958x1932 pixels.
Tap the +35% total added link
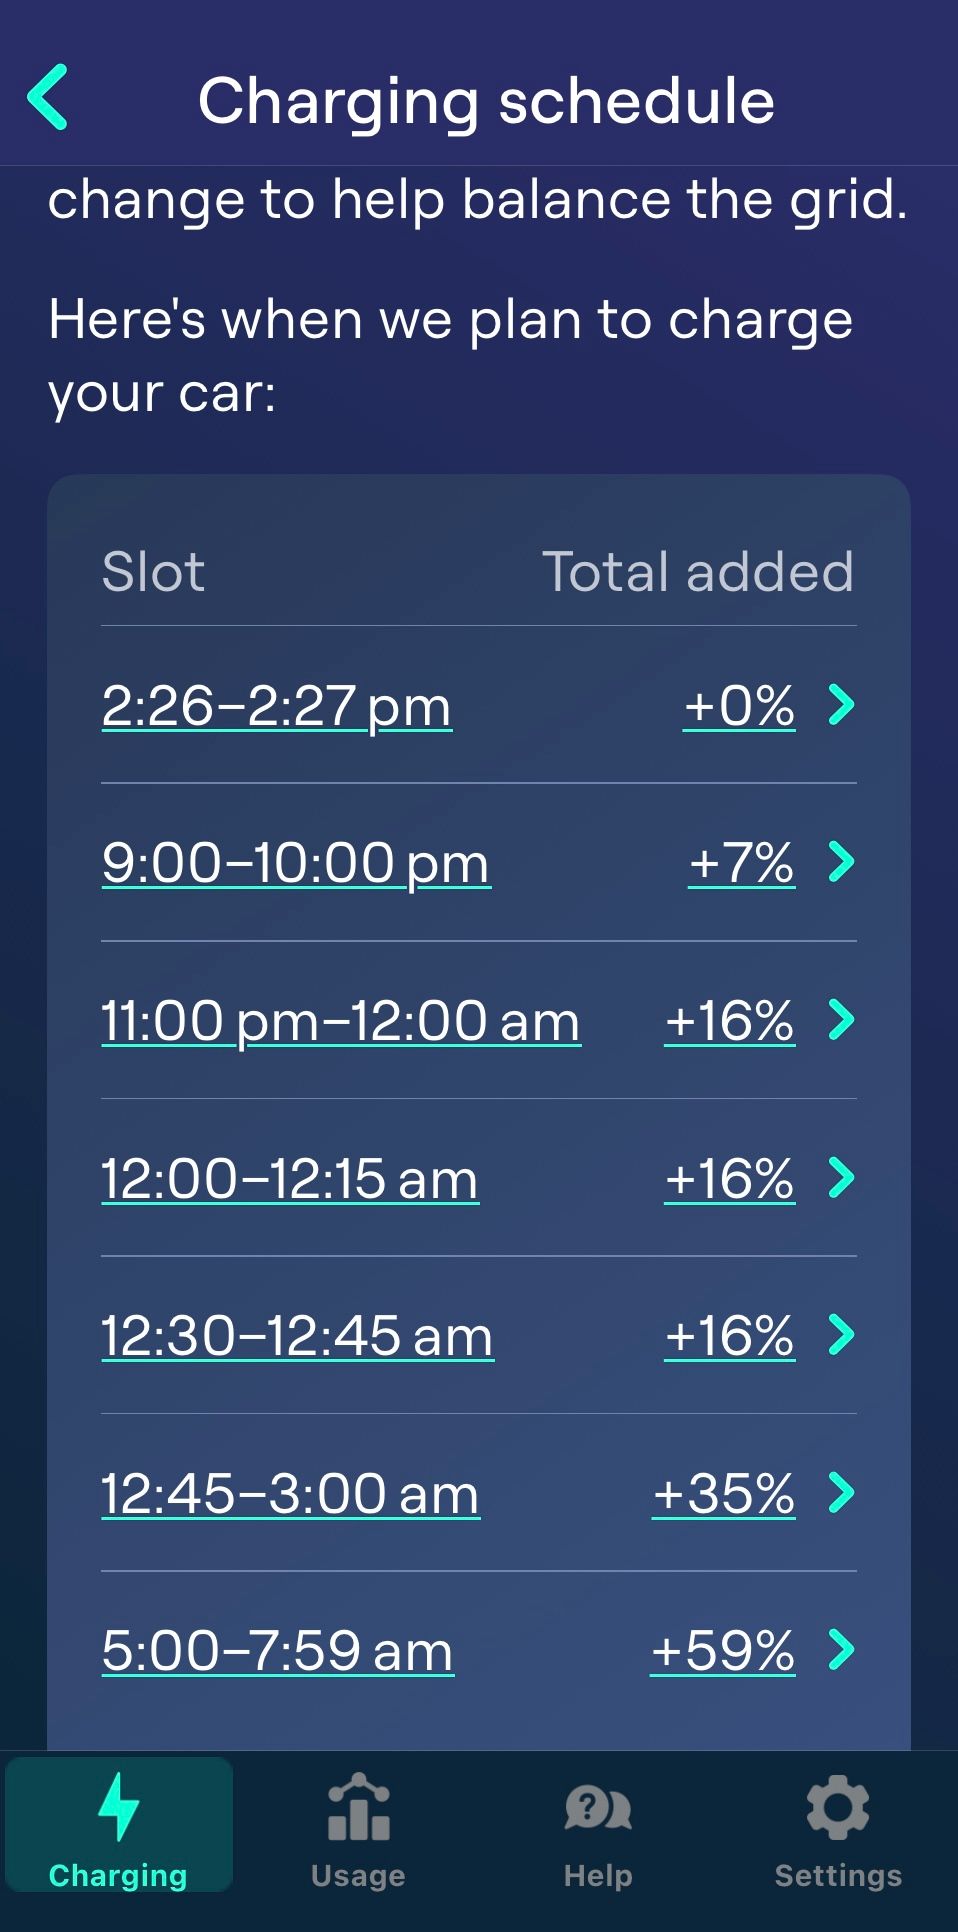724,1494
